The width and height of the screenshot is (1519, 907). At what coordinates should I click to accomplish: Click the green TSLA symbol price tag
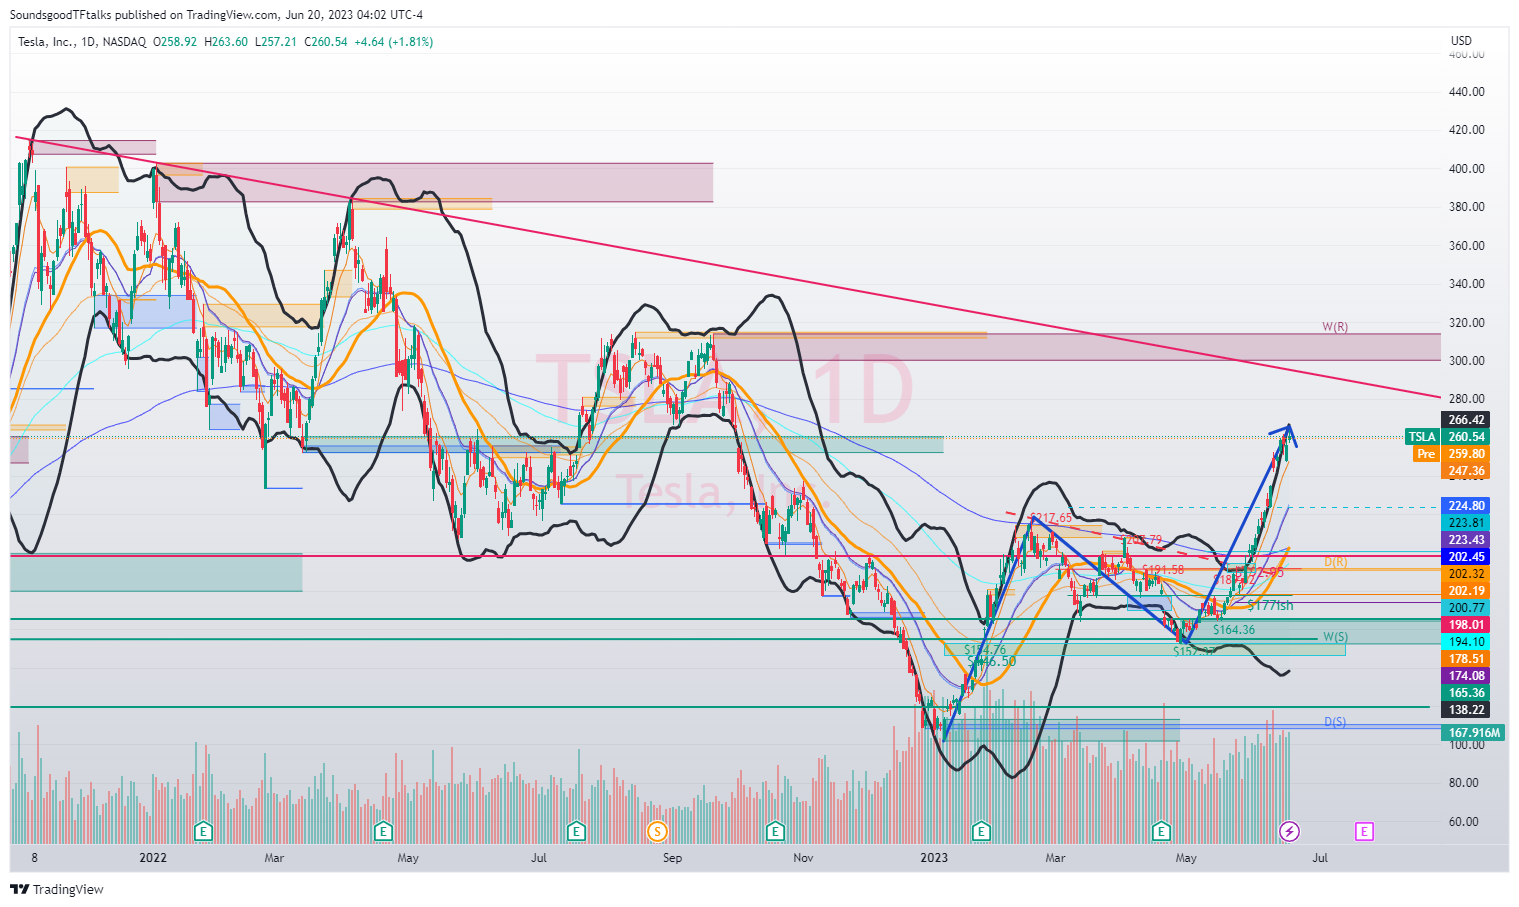(x=1422, y=437)
